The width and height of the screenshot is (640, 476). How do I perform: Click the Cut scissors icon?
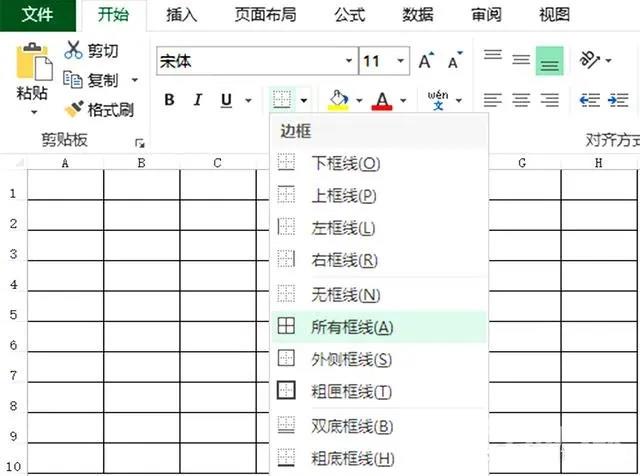tap(73, 50)
